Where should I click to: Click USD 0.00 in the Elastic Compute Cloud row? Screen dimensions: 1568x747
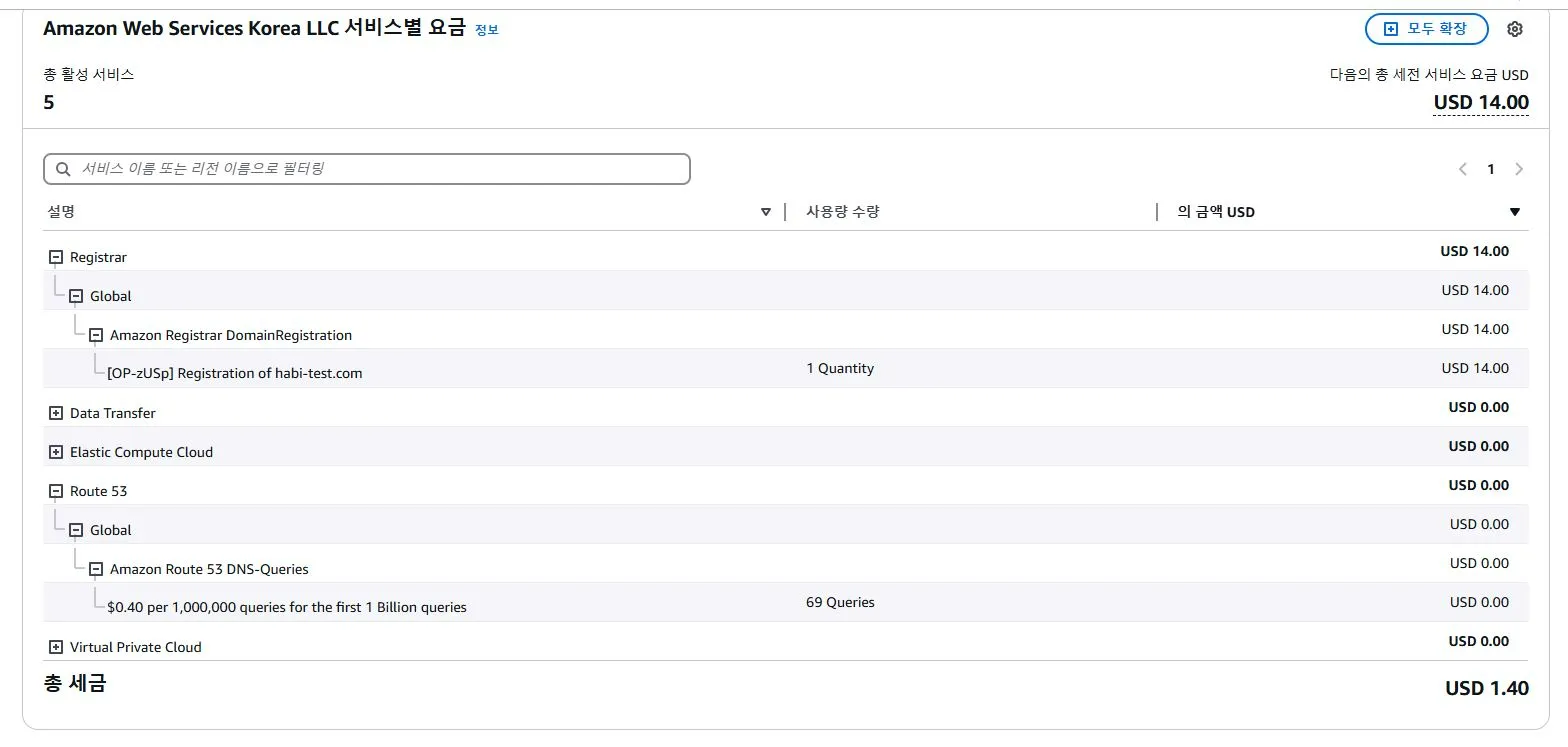pos(1479,446)
